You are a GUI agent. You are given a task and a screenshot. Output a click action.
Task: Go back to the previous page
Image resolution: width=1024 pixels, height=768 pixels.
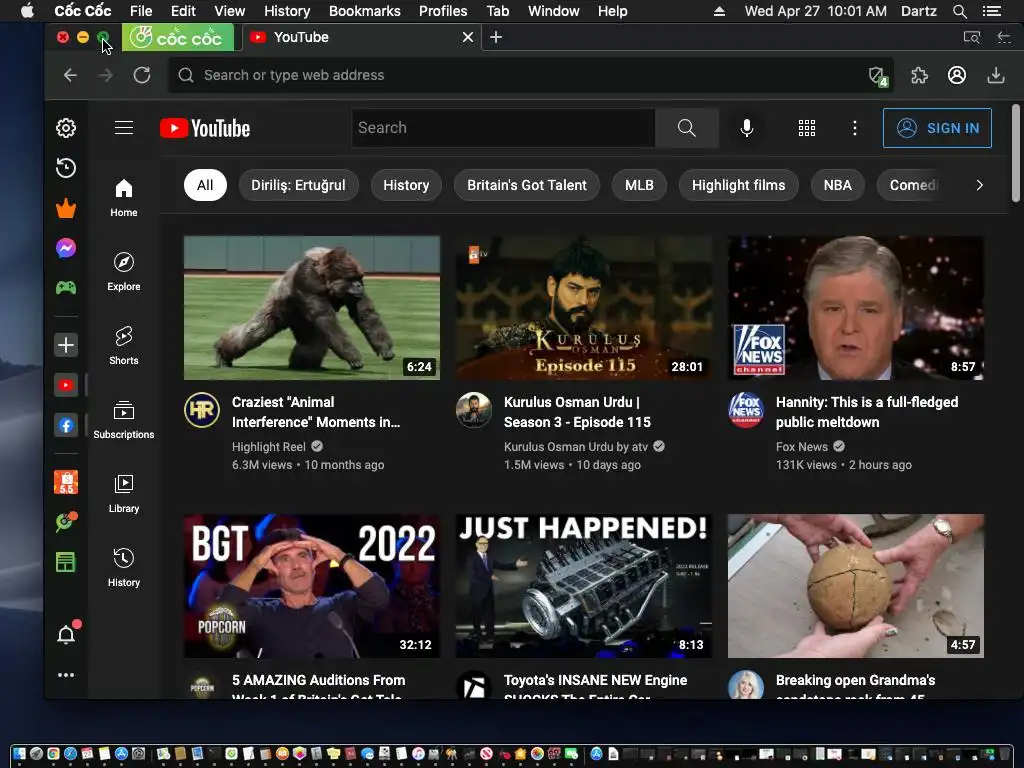pos(70,75)
